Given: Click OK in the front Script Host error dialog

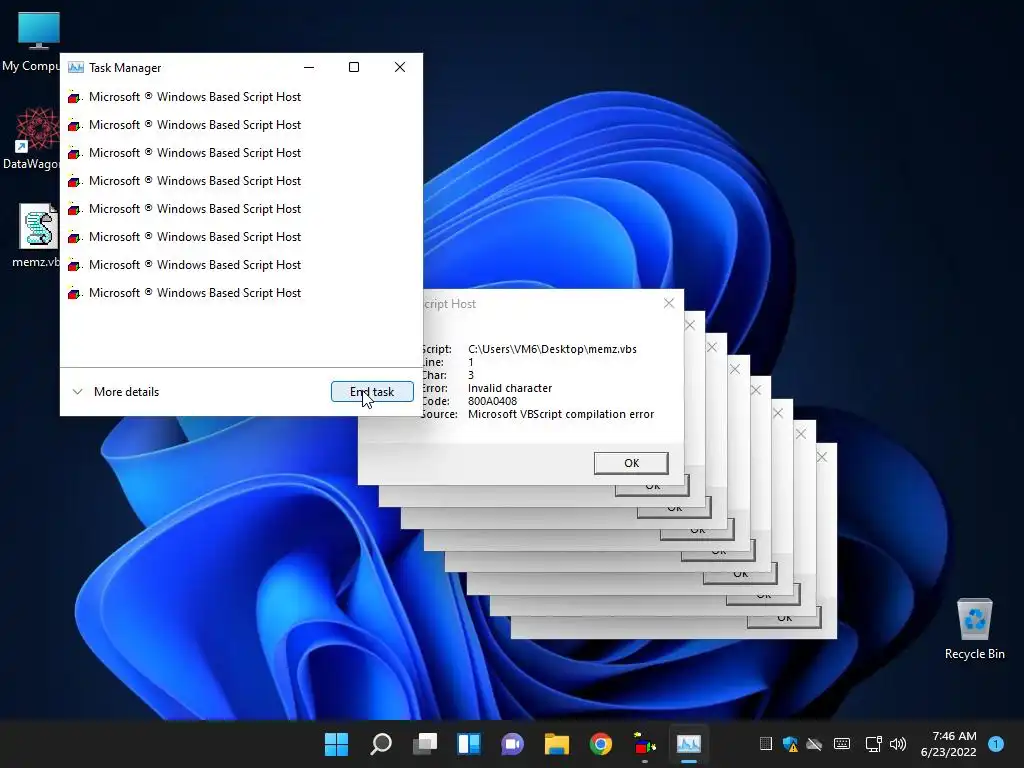Looking at the screenshot, I should coord(631,463).
